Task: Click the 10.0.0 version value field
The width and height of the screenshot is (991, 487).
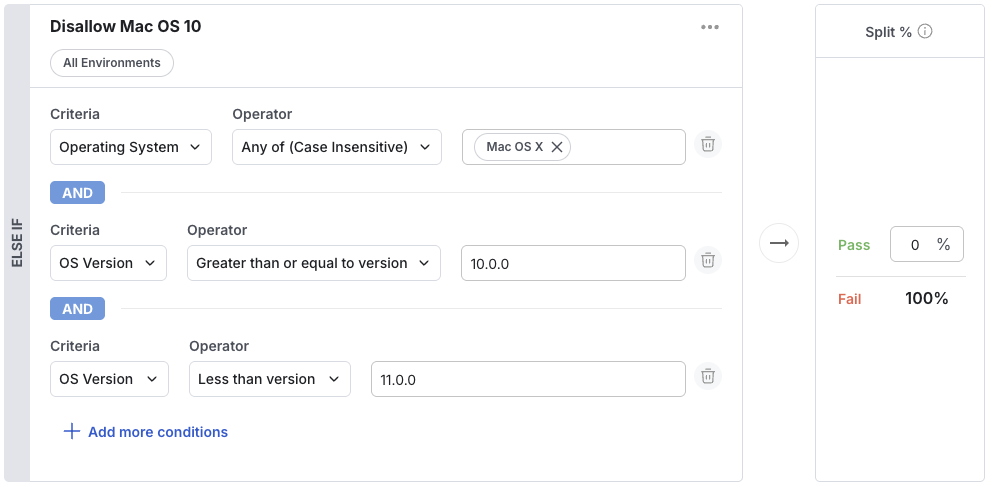Action: (573, 263)
